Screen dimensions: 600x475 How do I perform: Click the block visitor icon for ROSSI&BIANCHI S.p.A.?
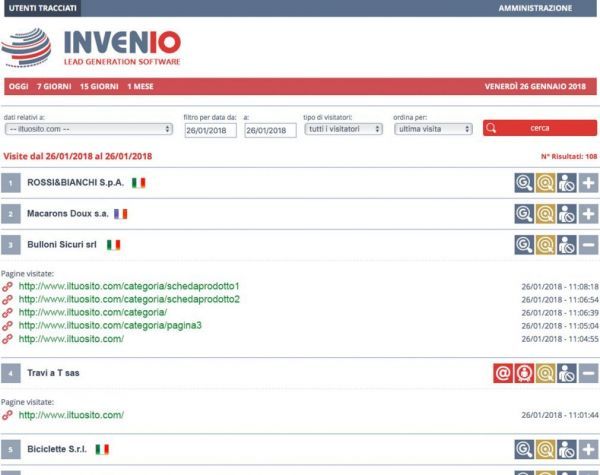point(567,183)
